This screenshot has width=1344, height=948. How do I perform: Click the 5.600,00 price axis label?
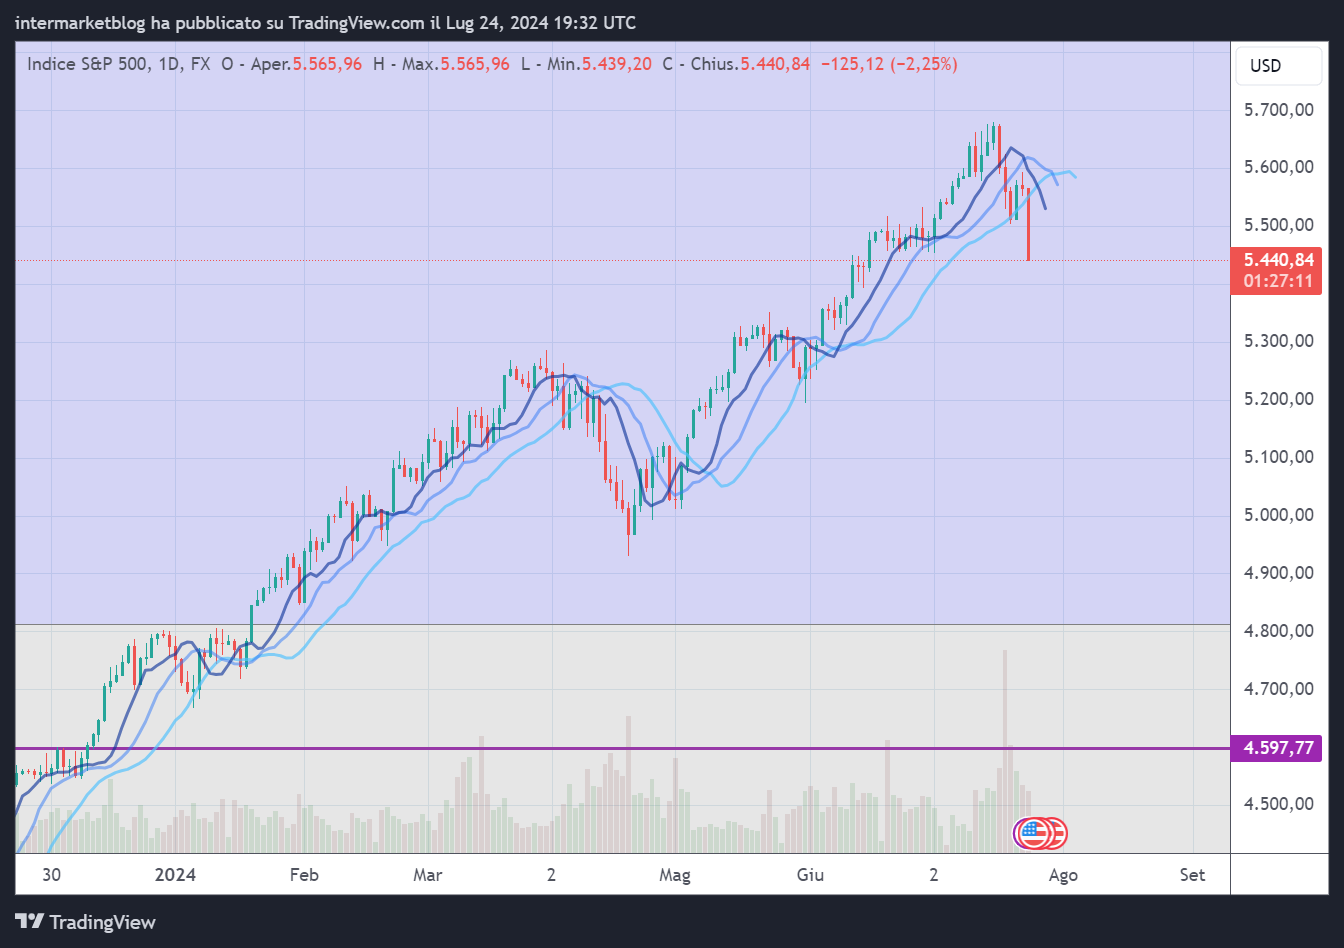click(x=1278, y=167)
